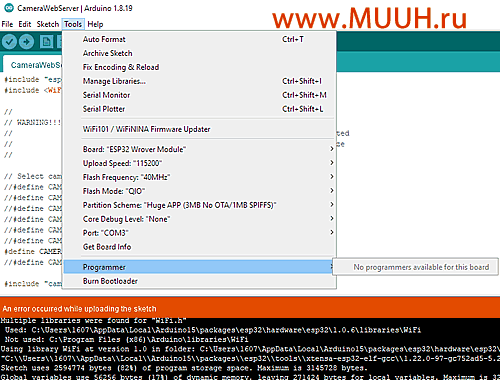The height and width of the screenshot is (380, 500).
Task: Click the 'Global variables use' console line
Action: click(250, 377)
